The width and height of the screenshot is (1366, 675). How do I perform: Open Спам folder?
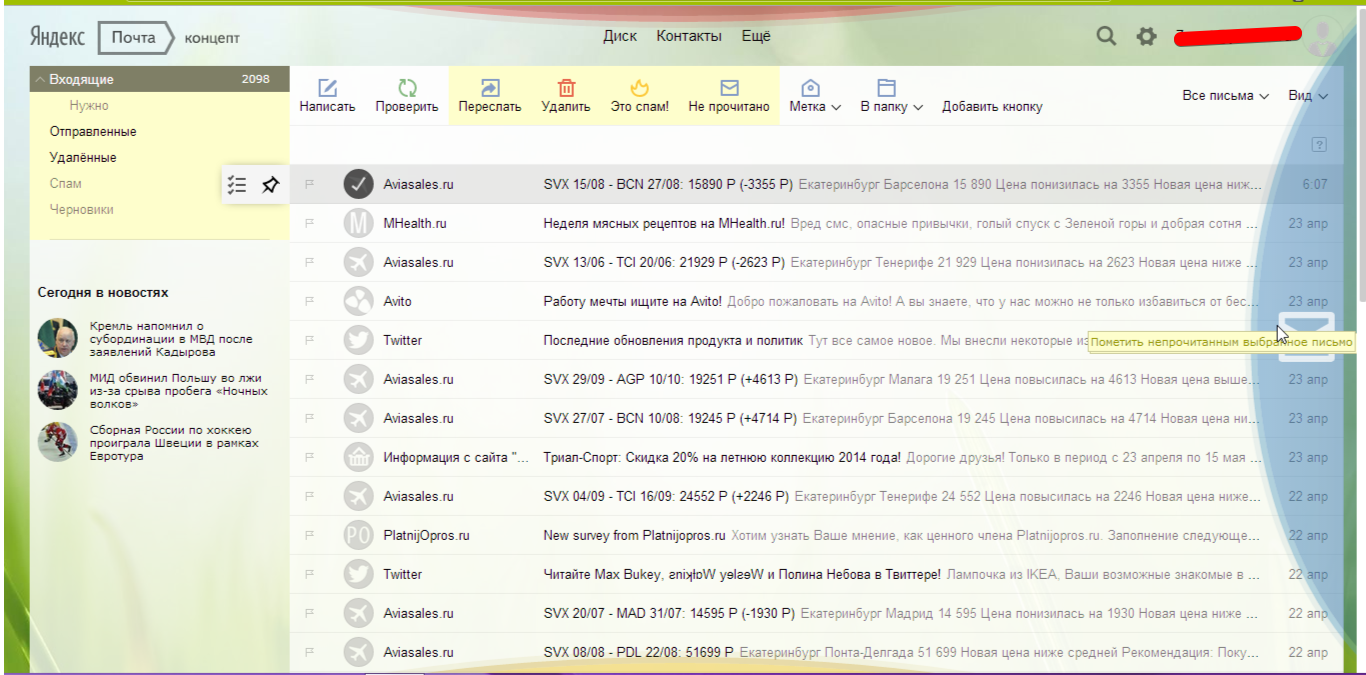click(x=66, y=184)
